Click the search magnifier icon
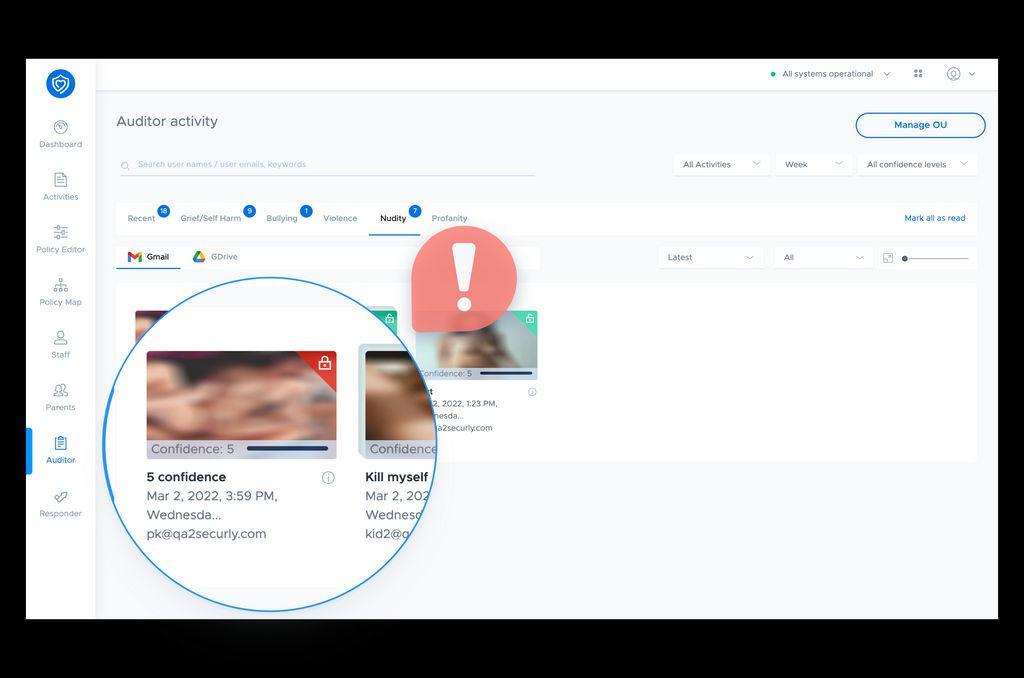The image size is (1024, 678). coord(125,166)
